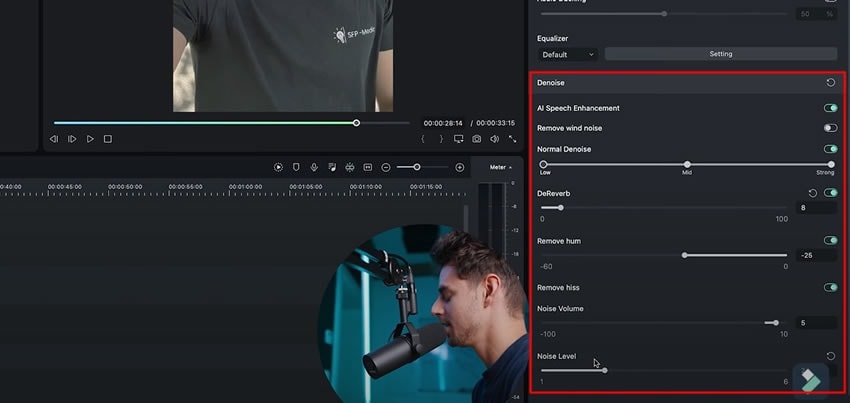Viewport: 850px width, 403px height.
Task: Click the audio ducking slider handle
Action: 664,14
